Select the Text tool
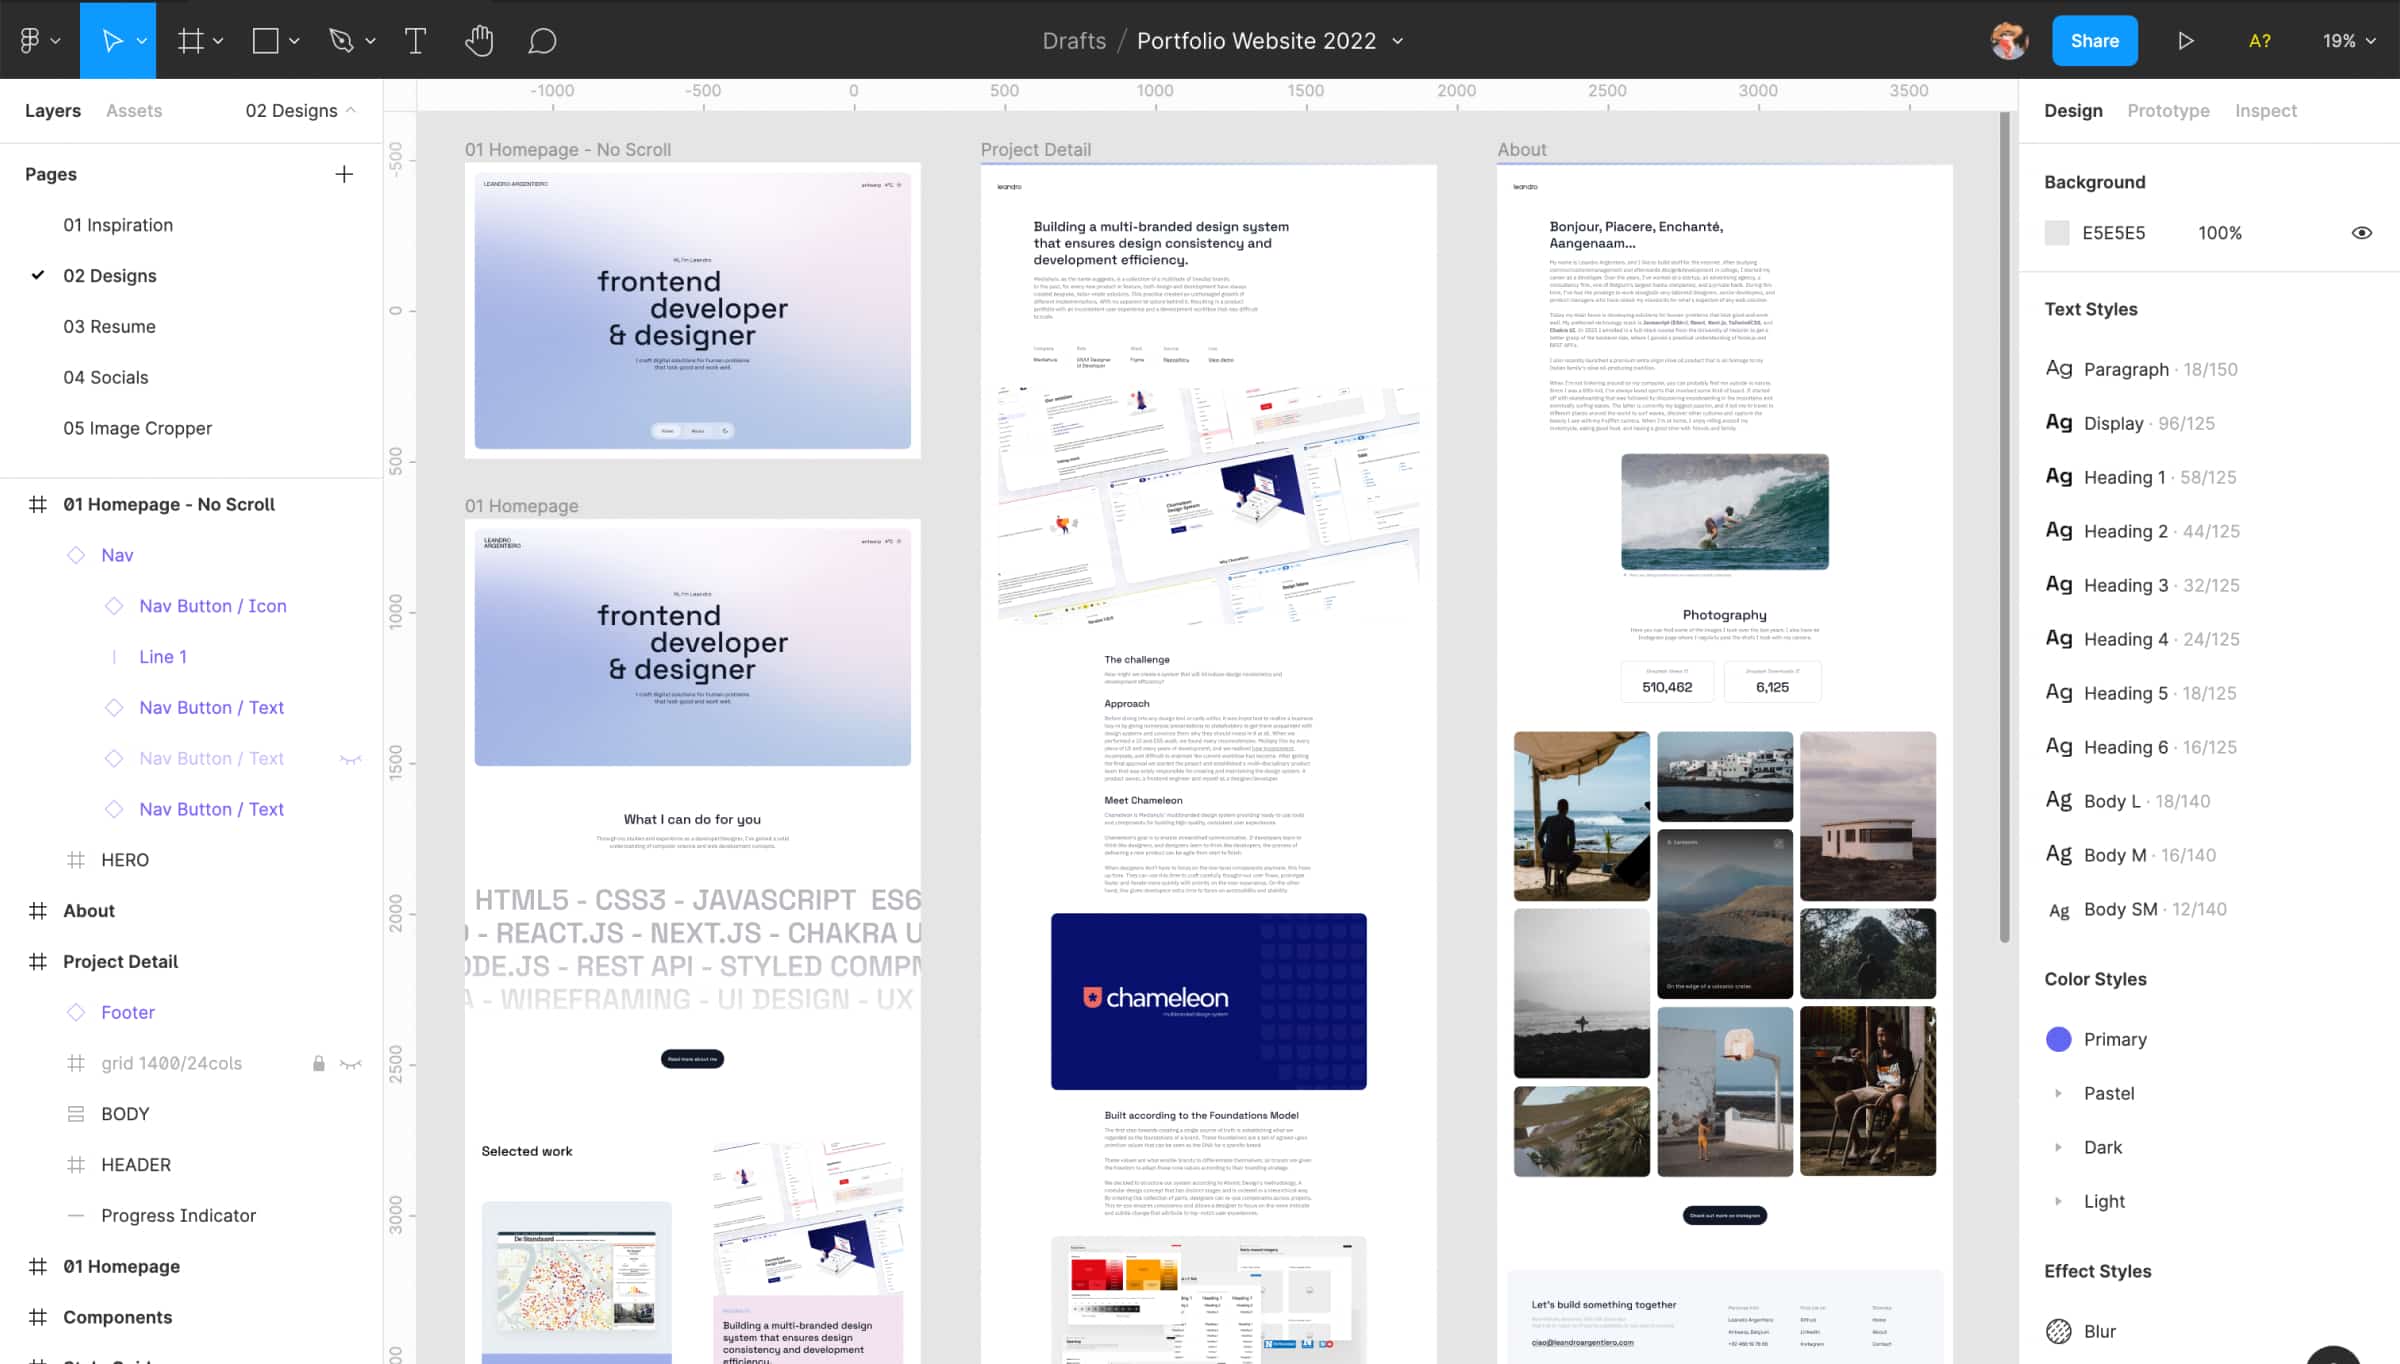2400x1364 pixels. (415, 40)
